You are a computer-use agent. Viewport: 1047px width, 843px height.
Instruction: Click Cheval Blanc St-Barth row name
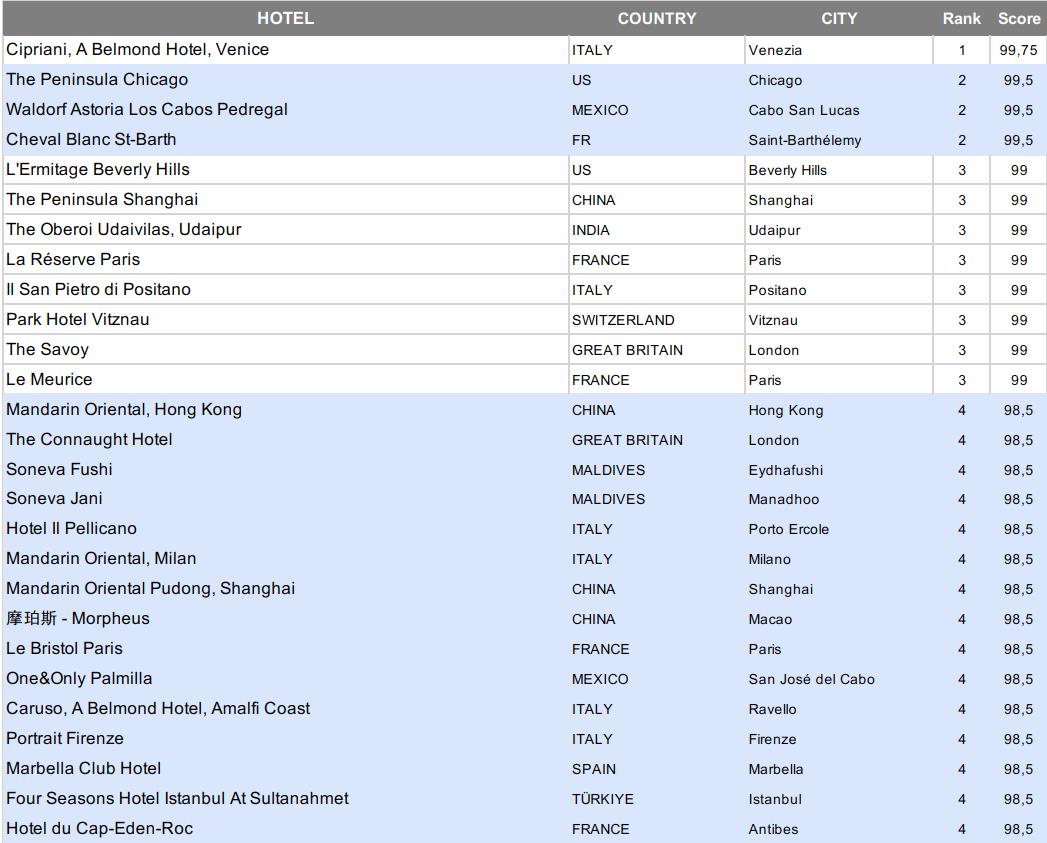(91, 140)
